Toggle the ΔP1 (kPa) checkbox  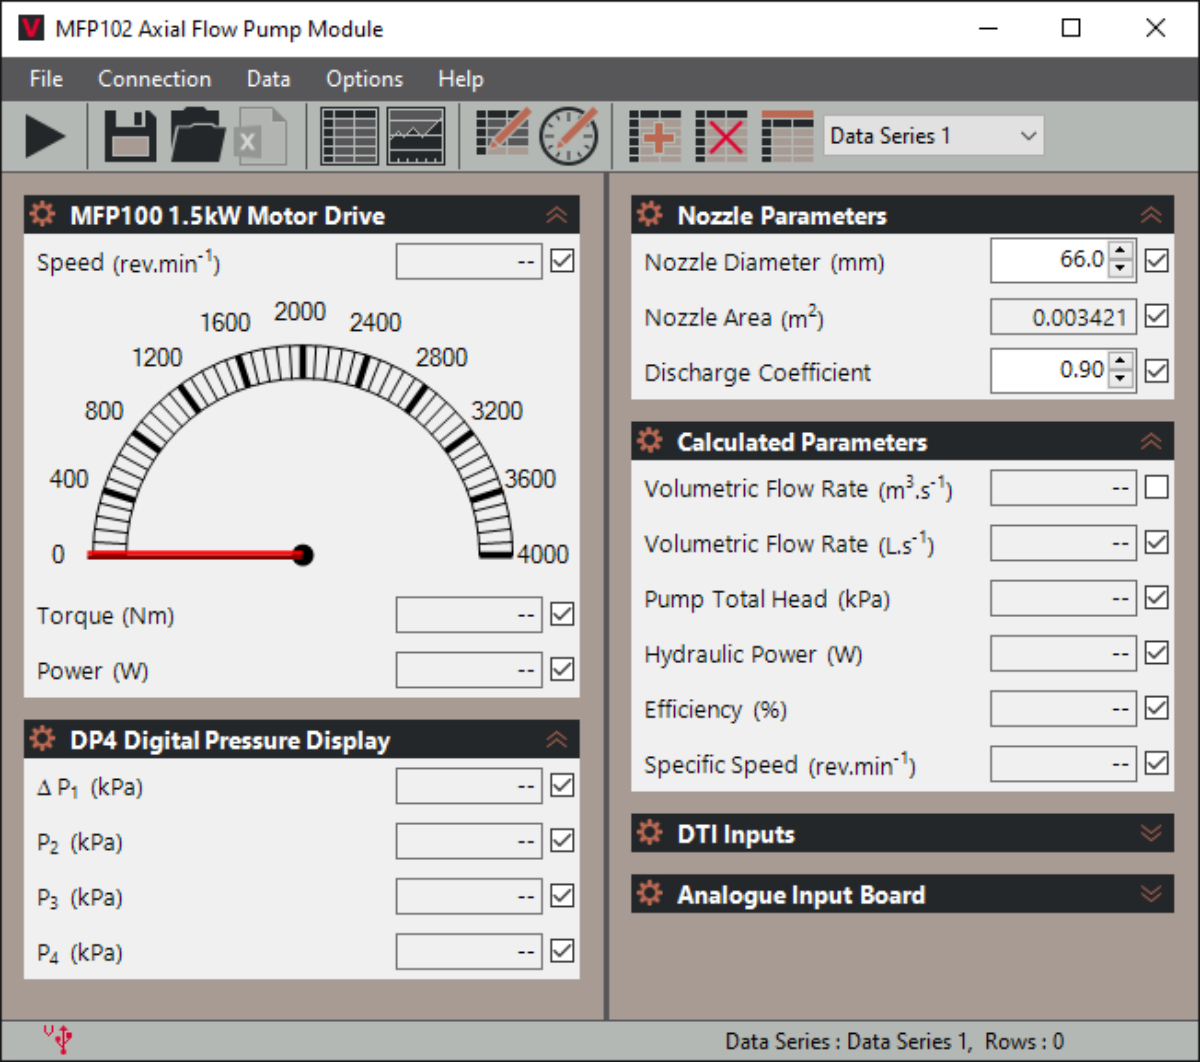pyautogui.click(x=563, y=786)
